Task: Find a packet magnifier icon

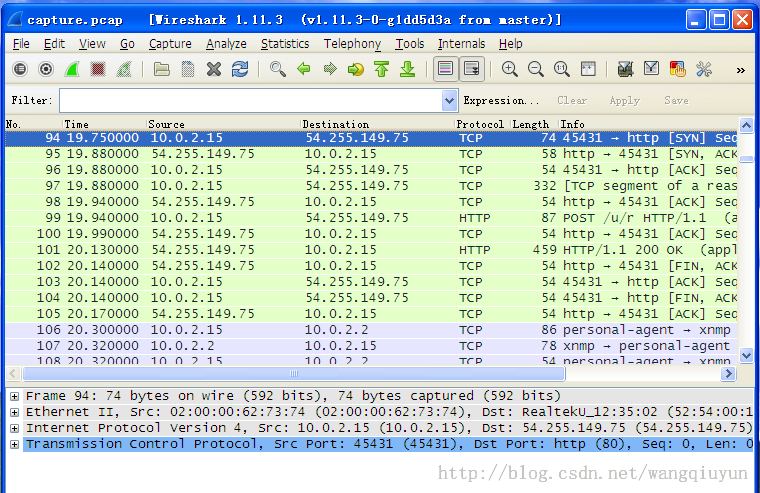Action: 277,69
